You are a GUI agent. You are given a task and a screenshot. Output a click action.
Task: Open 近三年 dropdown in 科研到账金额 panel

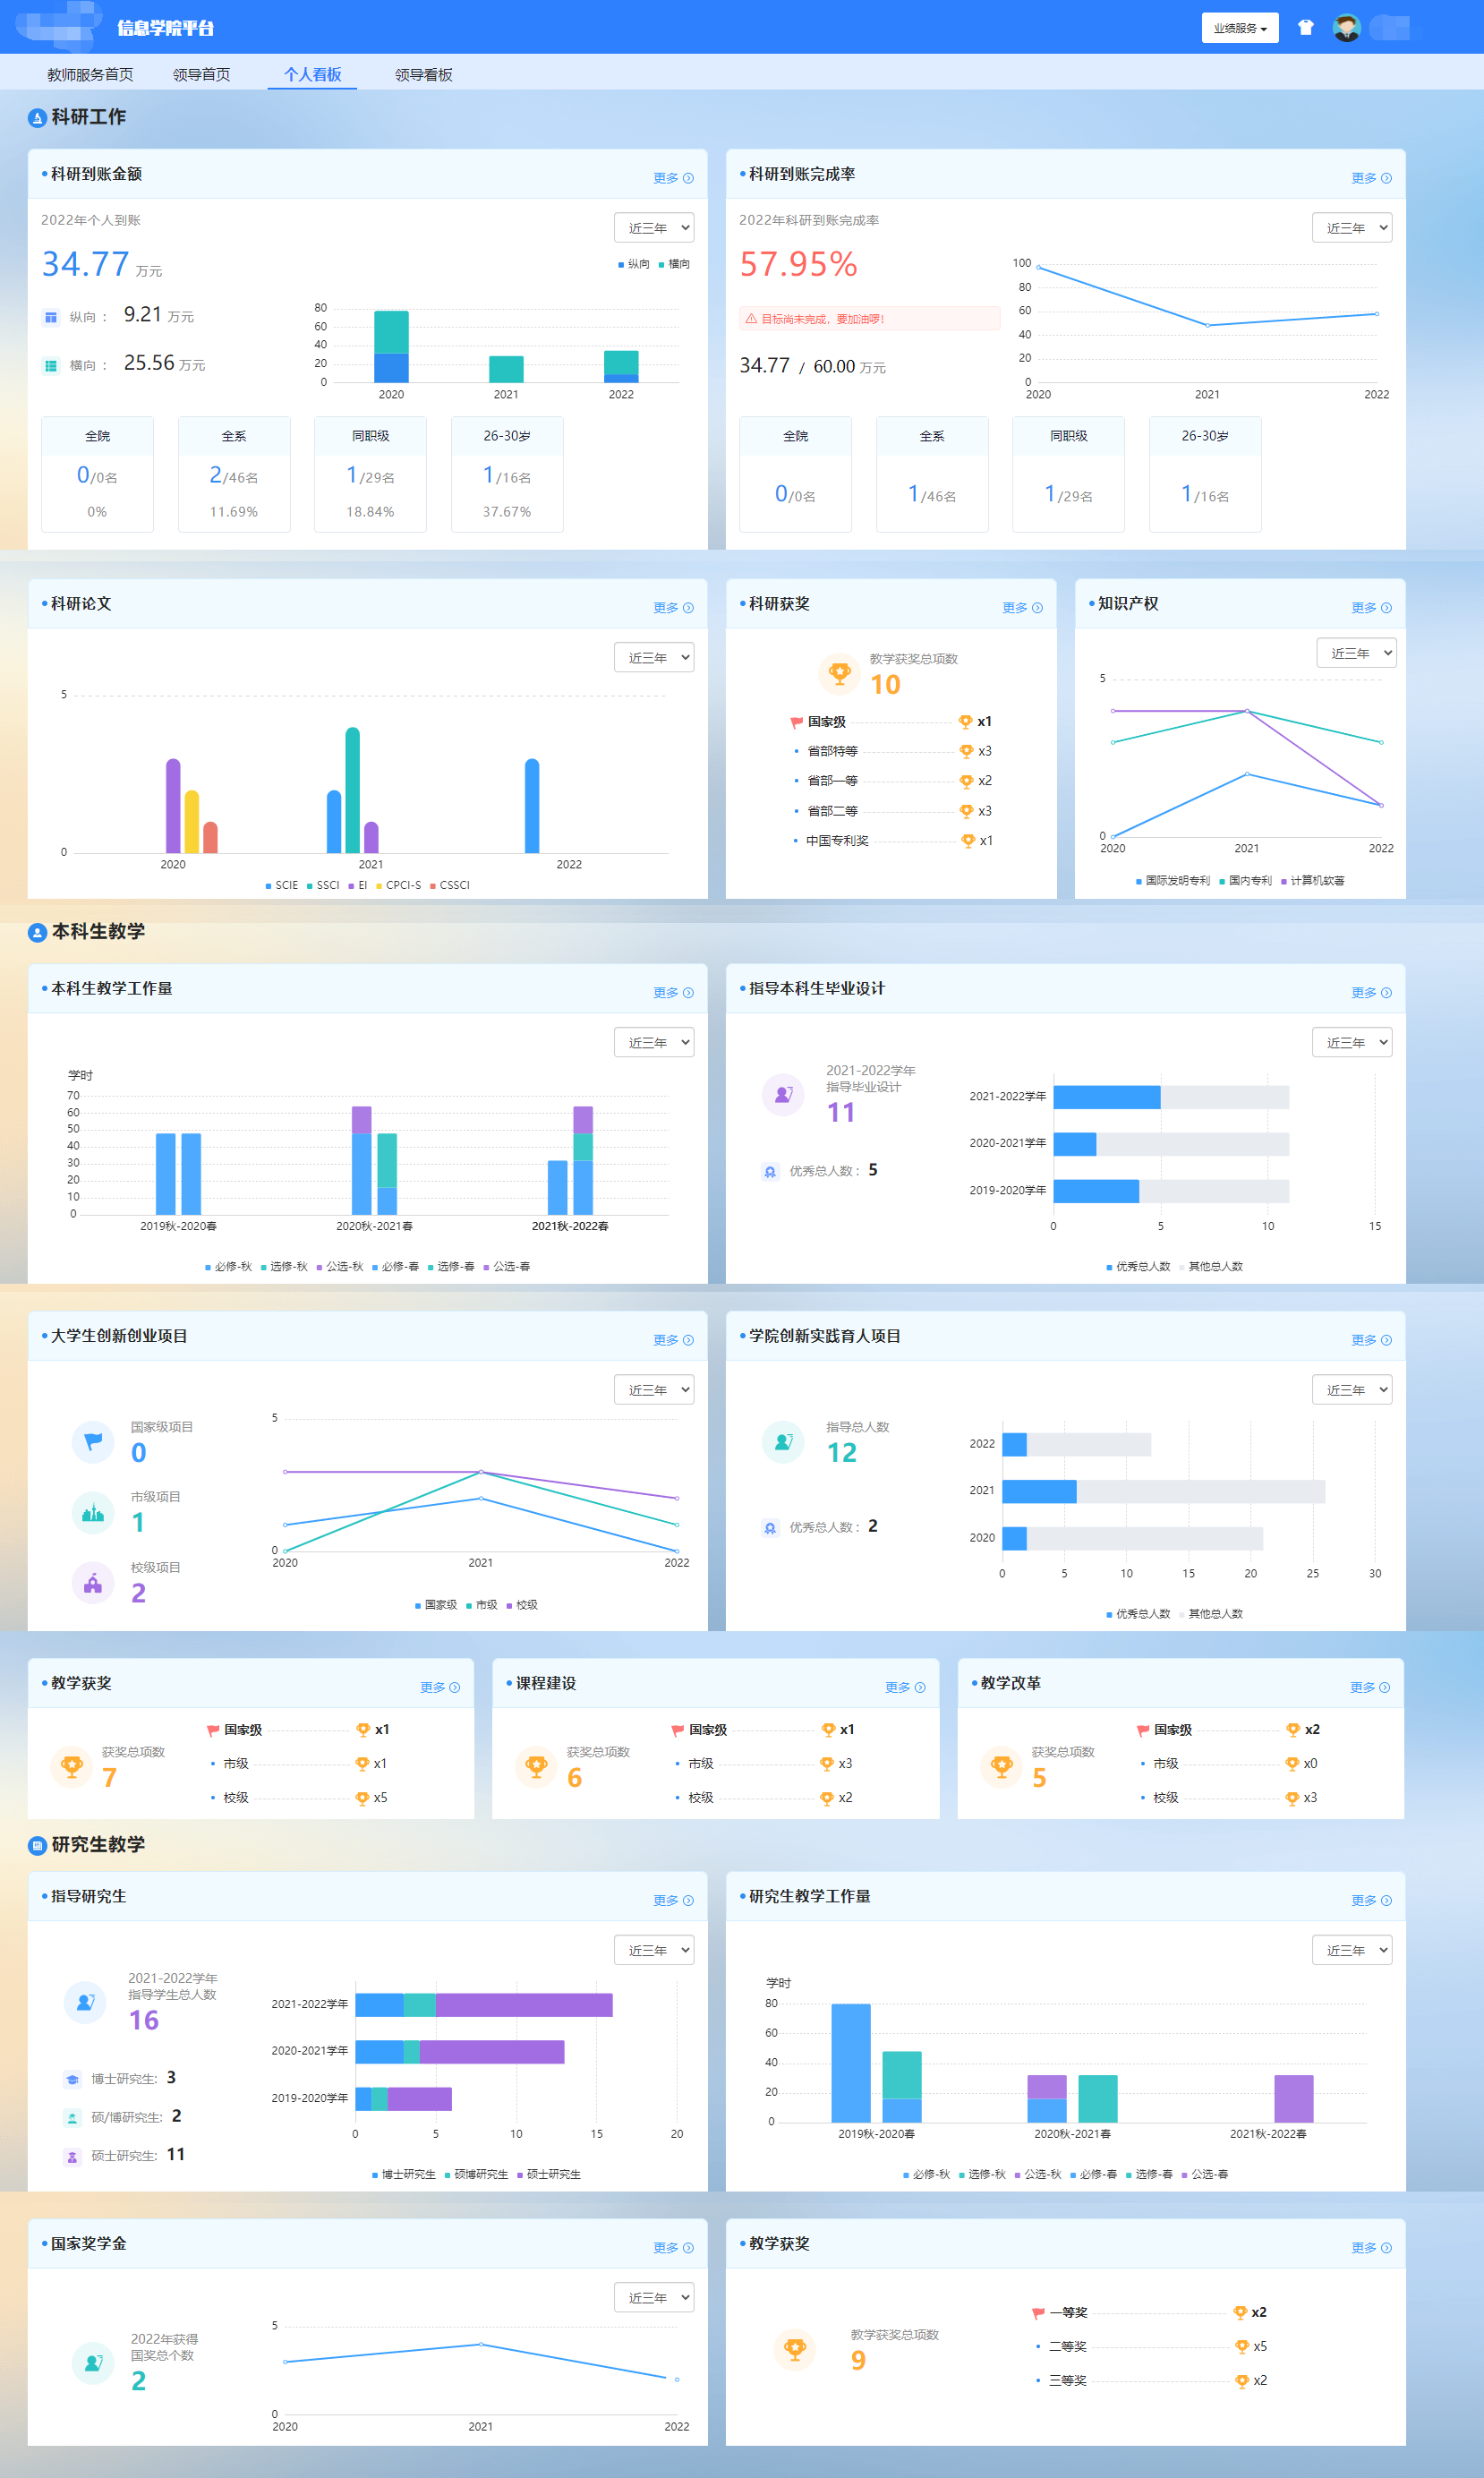654,228
